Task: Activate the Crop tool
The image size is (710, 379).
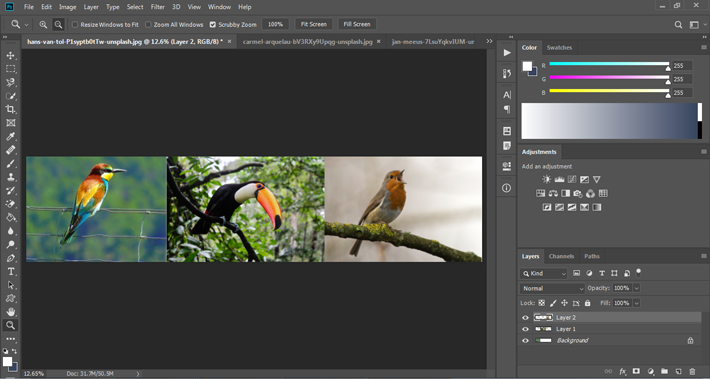Action: click(x=10, y=109)
